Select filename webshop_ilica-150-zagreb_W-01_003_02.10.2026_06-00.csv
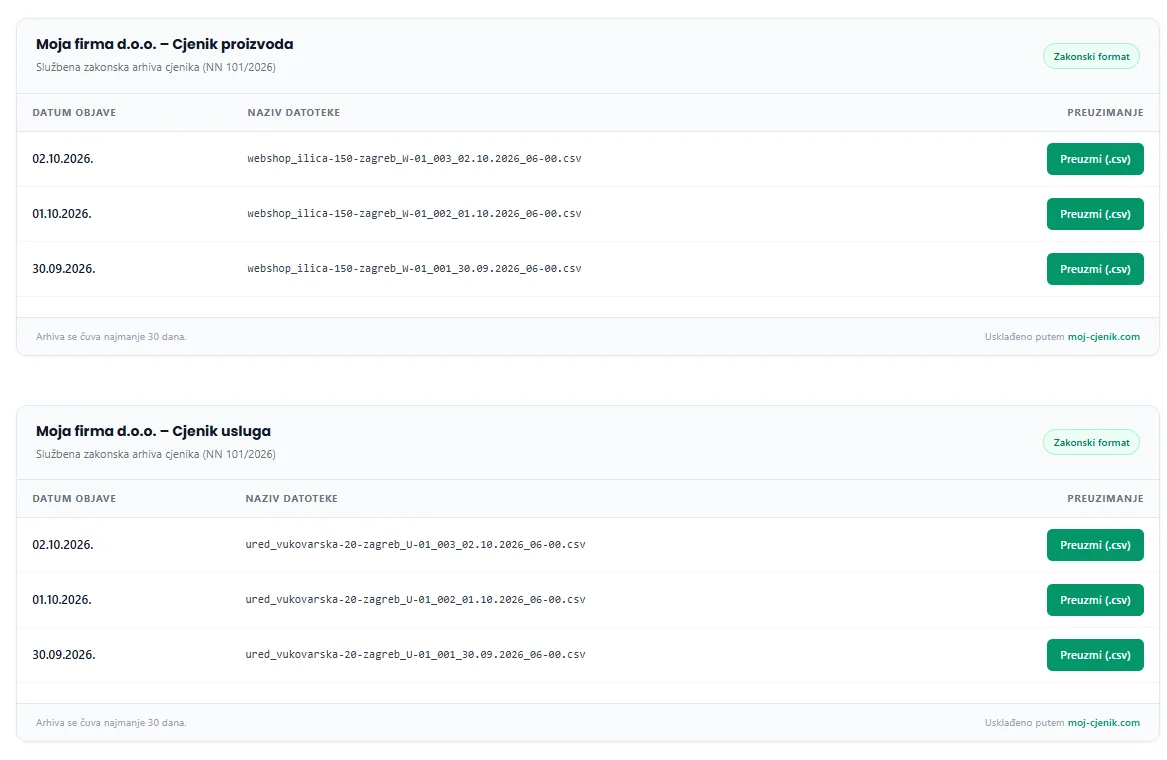Image resolution: width=1167 pixels, height=760 pixels. click(x=415, y=159)
